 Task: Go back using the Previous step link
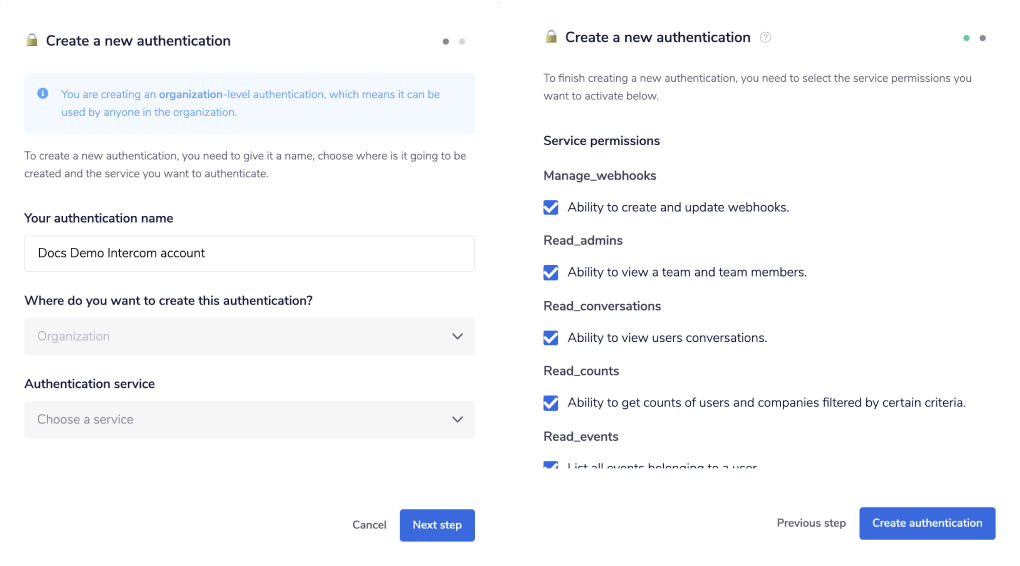click(811, 523)
